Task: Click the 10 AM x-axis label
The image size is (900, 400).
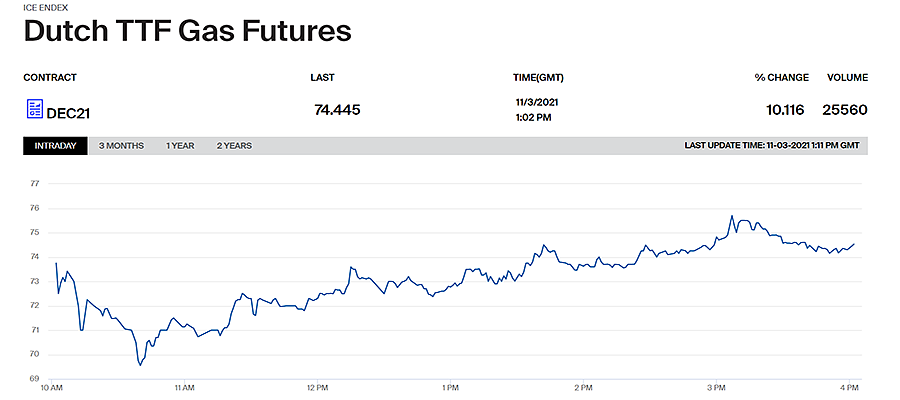Action: (x=52, y=389)
